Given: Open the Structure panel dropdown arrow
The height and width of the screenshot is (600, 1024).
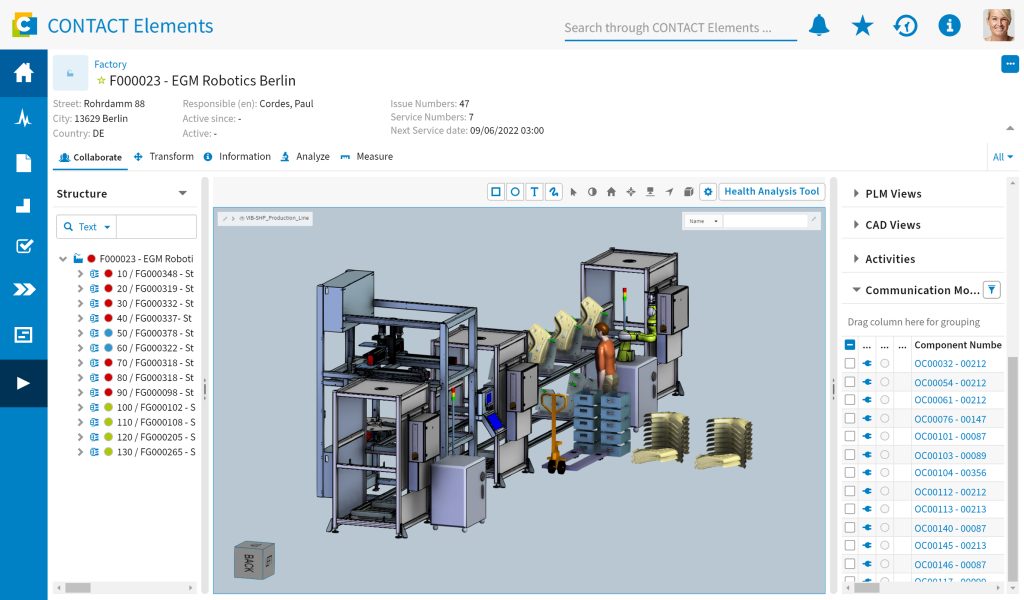Looking at the screenshot, I should tap(182, 194).
